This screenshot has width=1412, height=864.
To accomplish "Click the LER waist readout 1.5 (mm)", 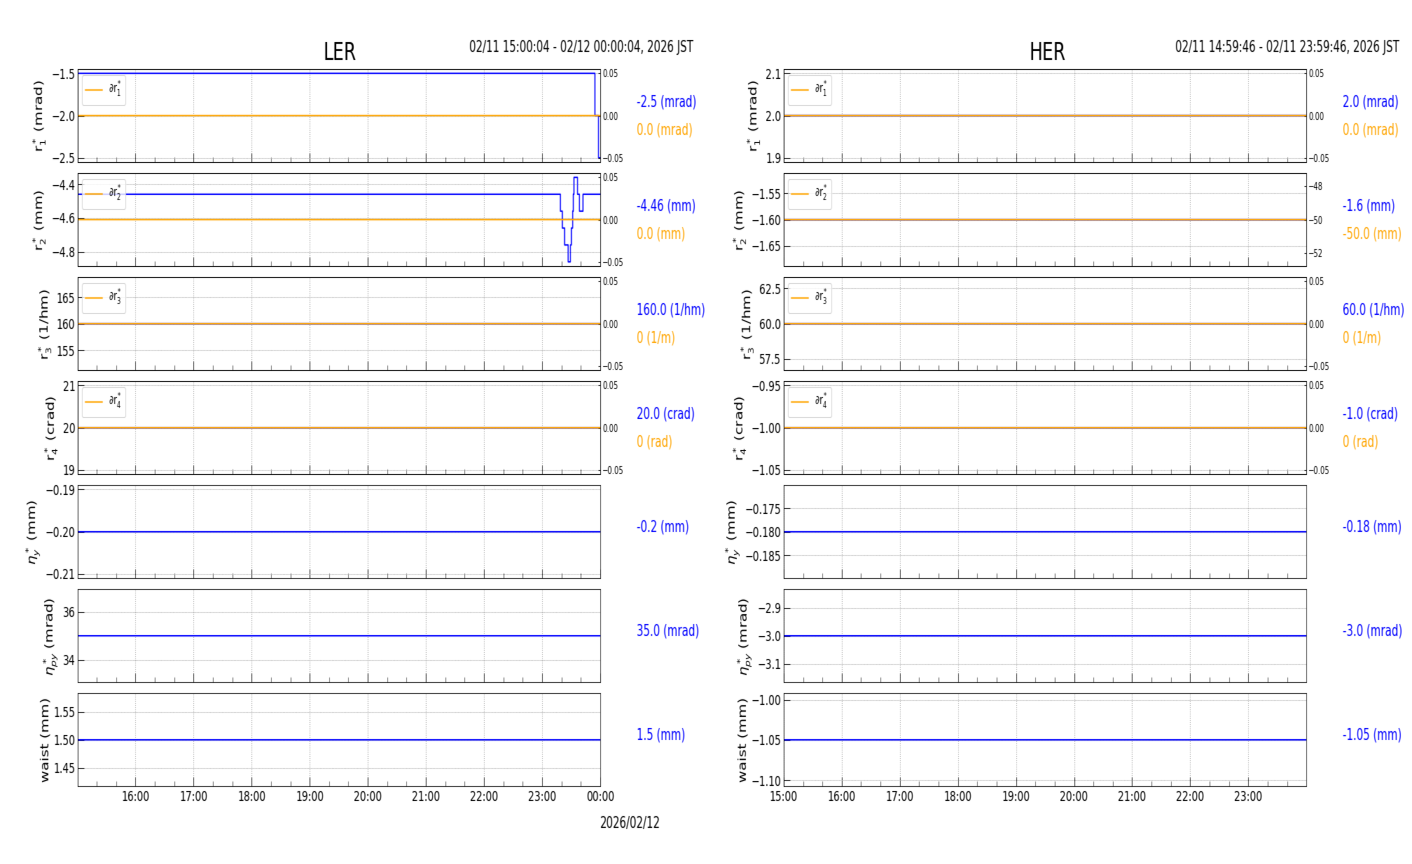I will coord(661,735).
